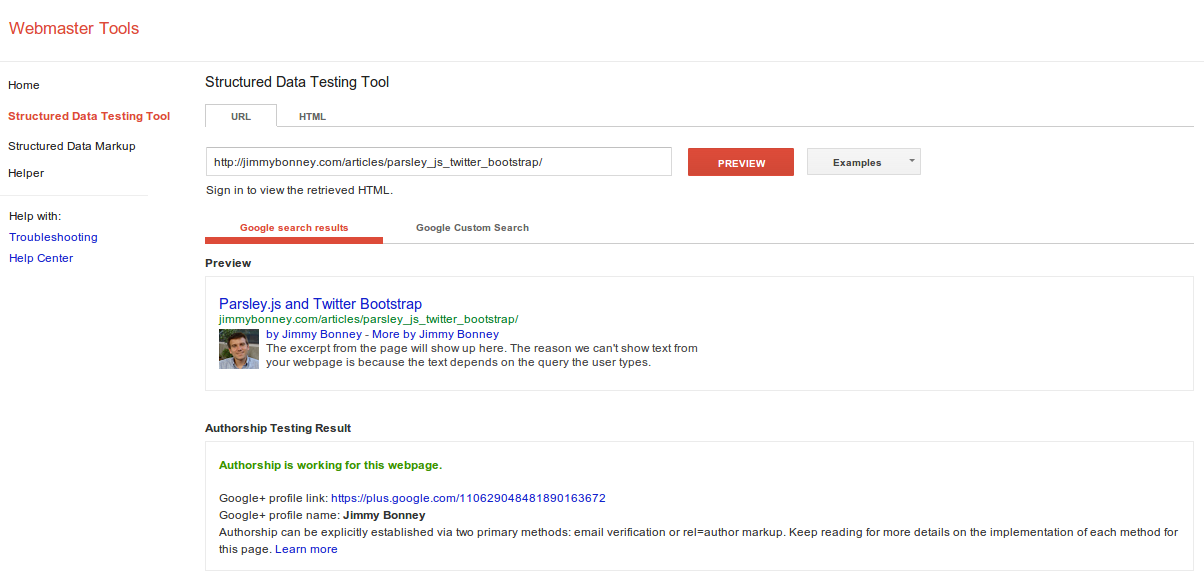Open the Webmaster Tools home page

pos(23,85)
